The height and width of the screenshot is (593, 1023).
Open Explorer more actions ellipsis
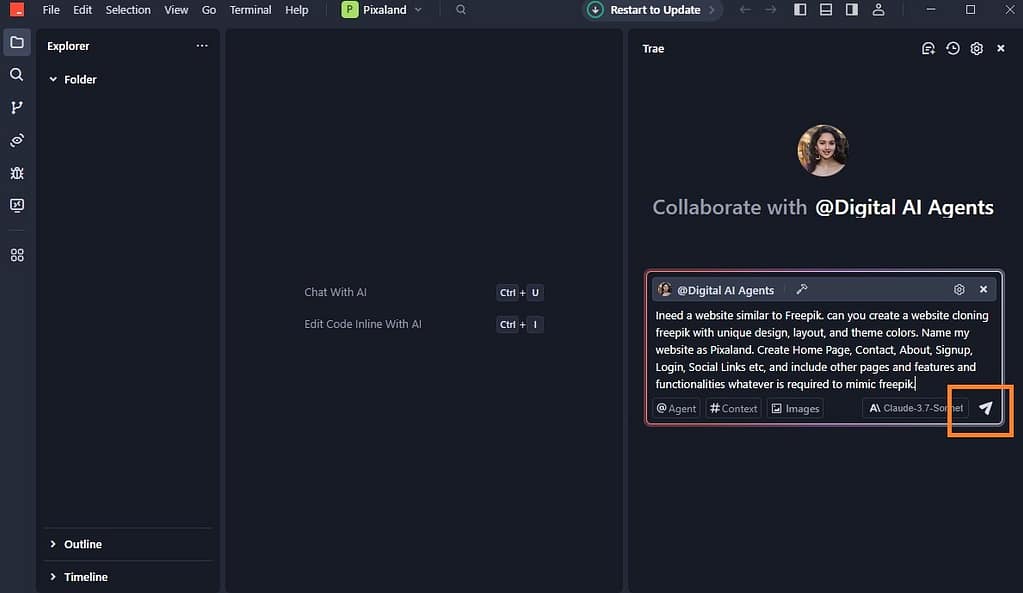pyautogui.click(x=202, y=46)
